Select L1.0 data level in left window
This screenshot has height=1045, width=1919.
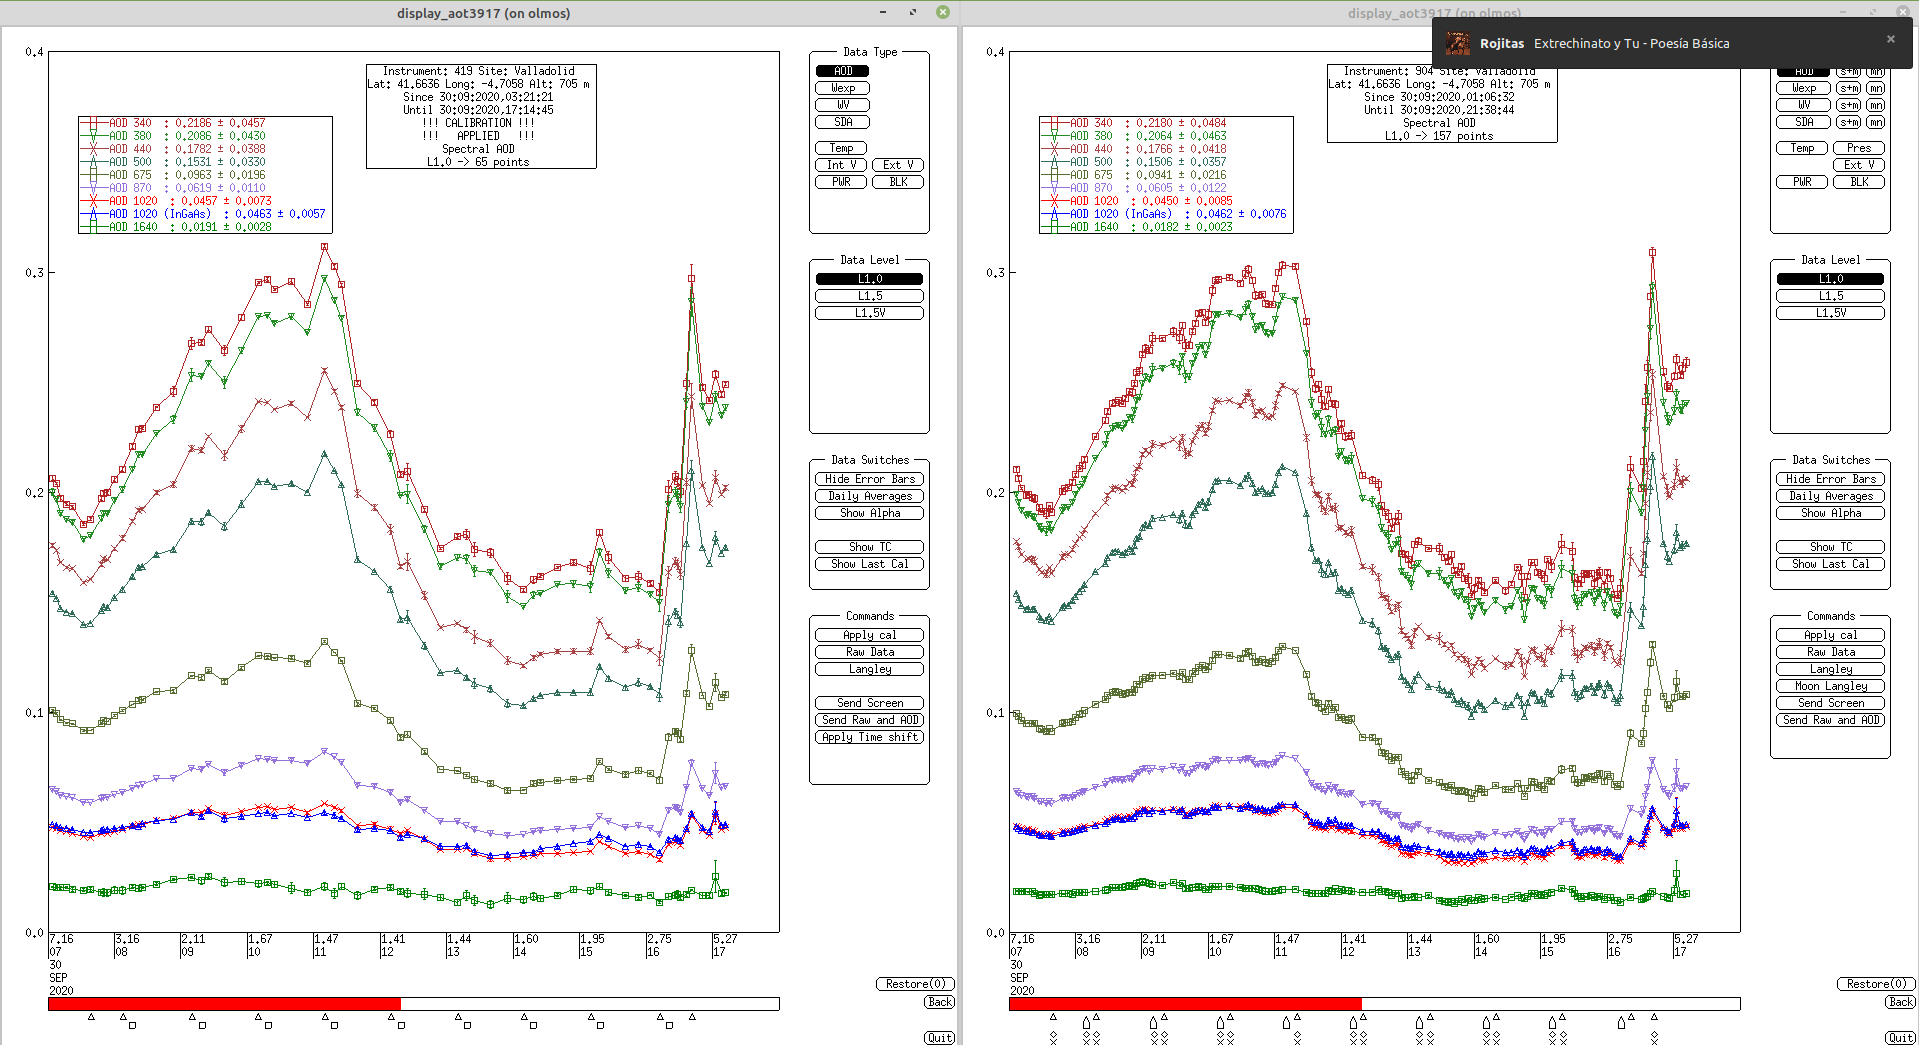pyautogui.click(x=870, y=279)
